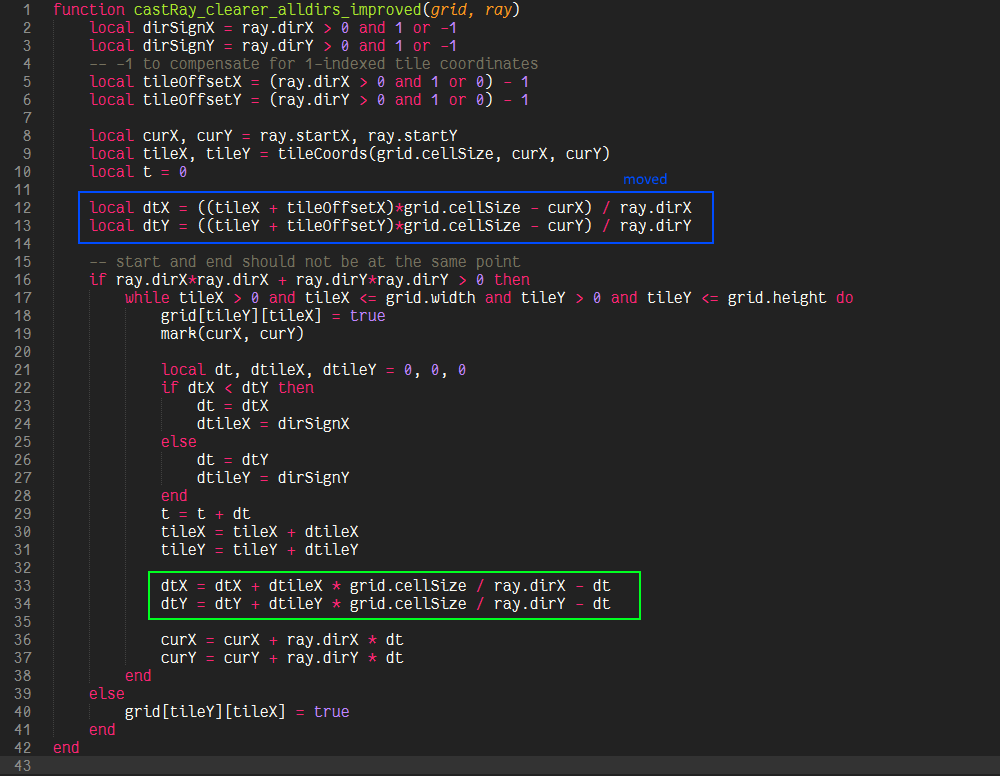Click the blue "moved" annotation label
This screenshot has width=1000, height=776.
click(644, 180)
